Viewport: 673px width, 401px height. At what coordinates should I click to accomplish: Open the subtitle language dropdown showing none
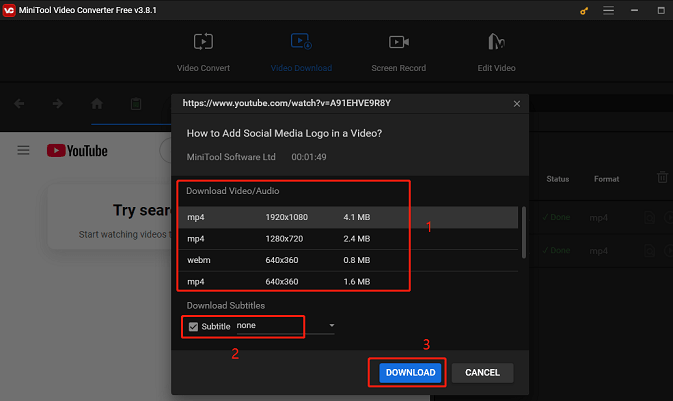[x=285, y=326]
